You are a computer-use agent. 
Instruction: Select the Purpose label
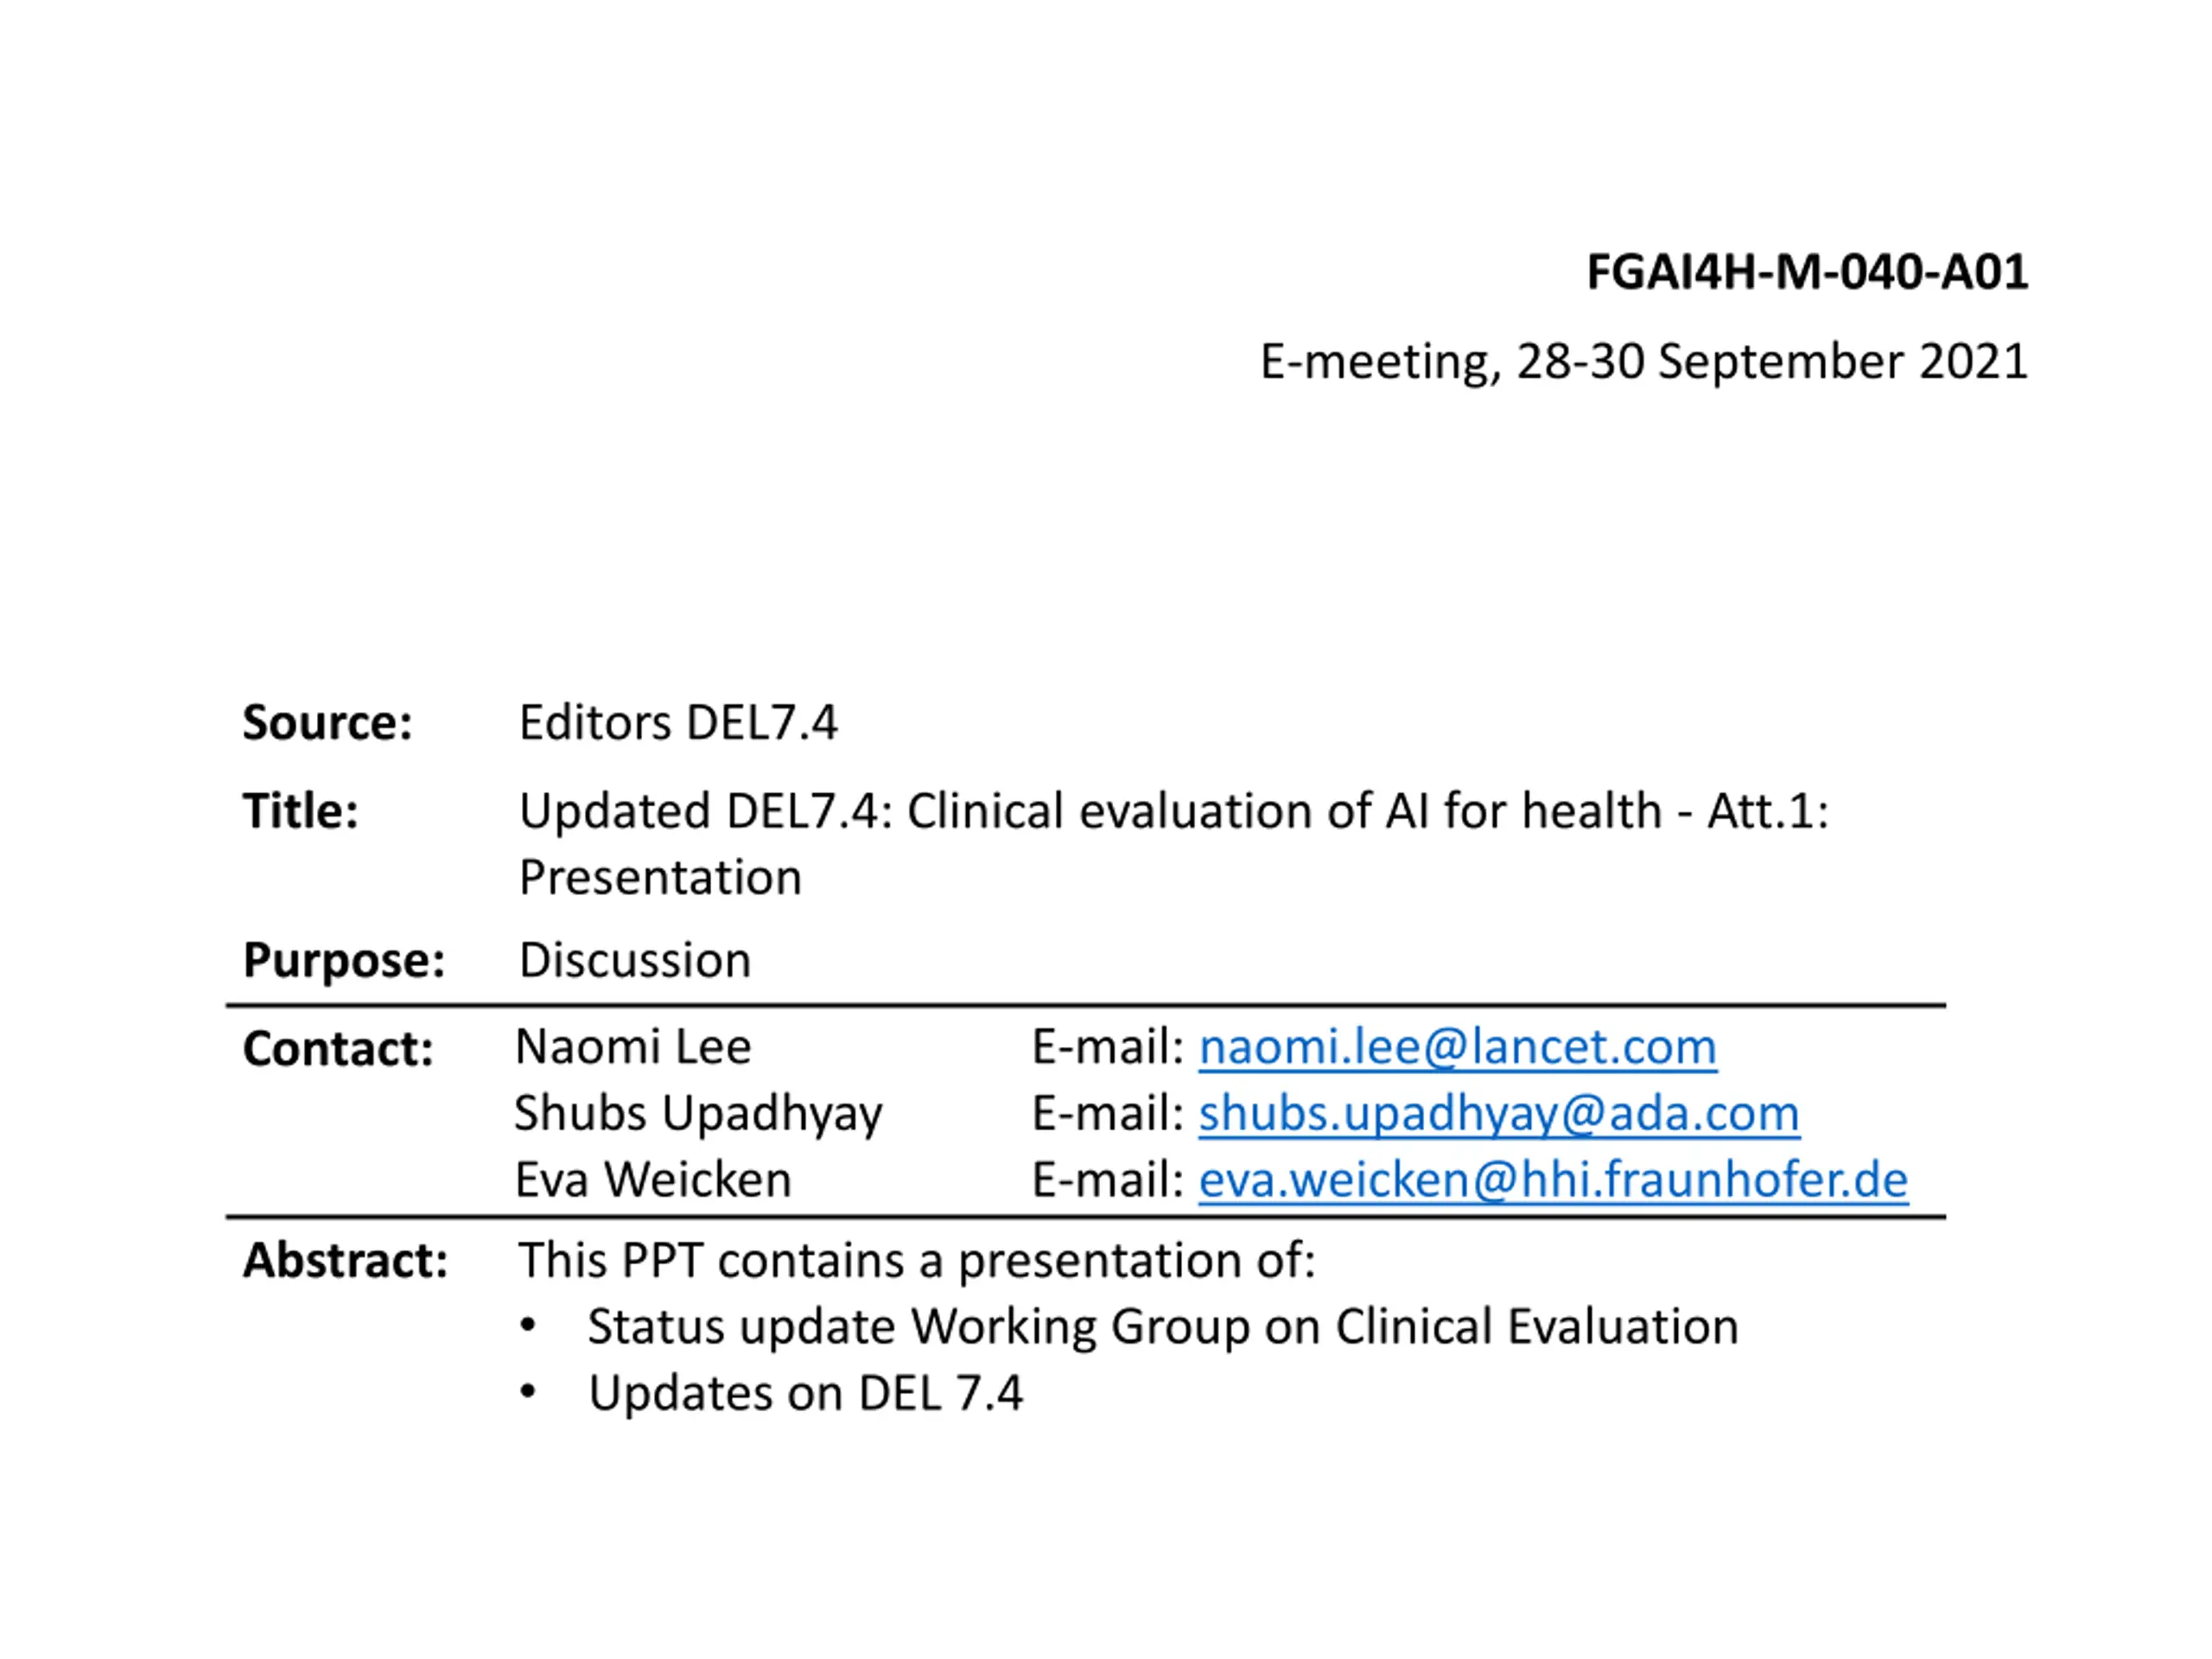pos(344,962)
